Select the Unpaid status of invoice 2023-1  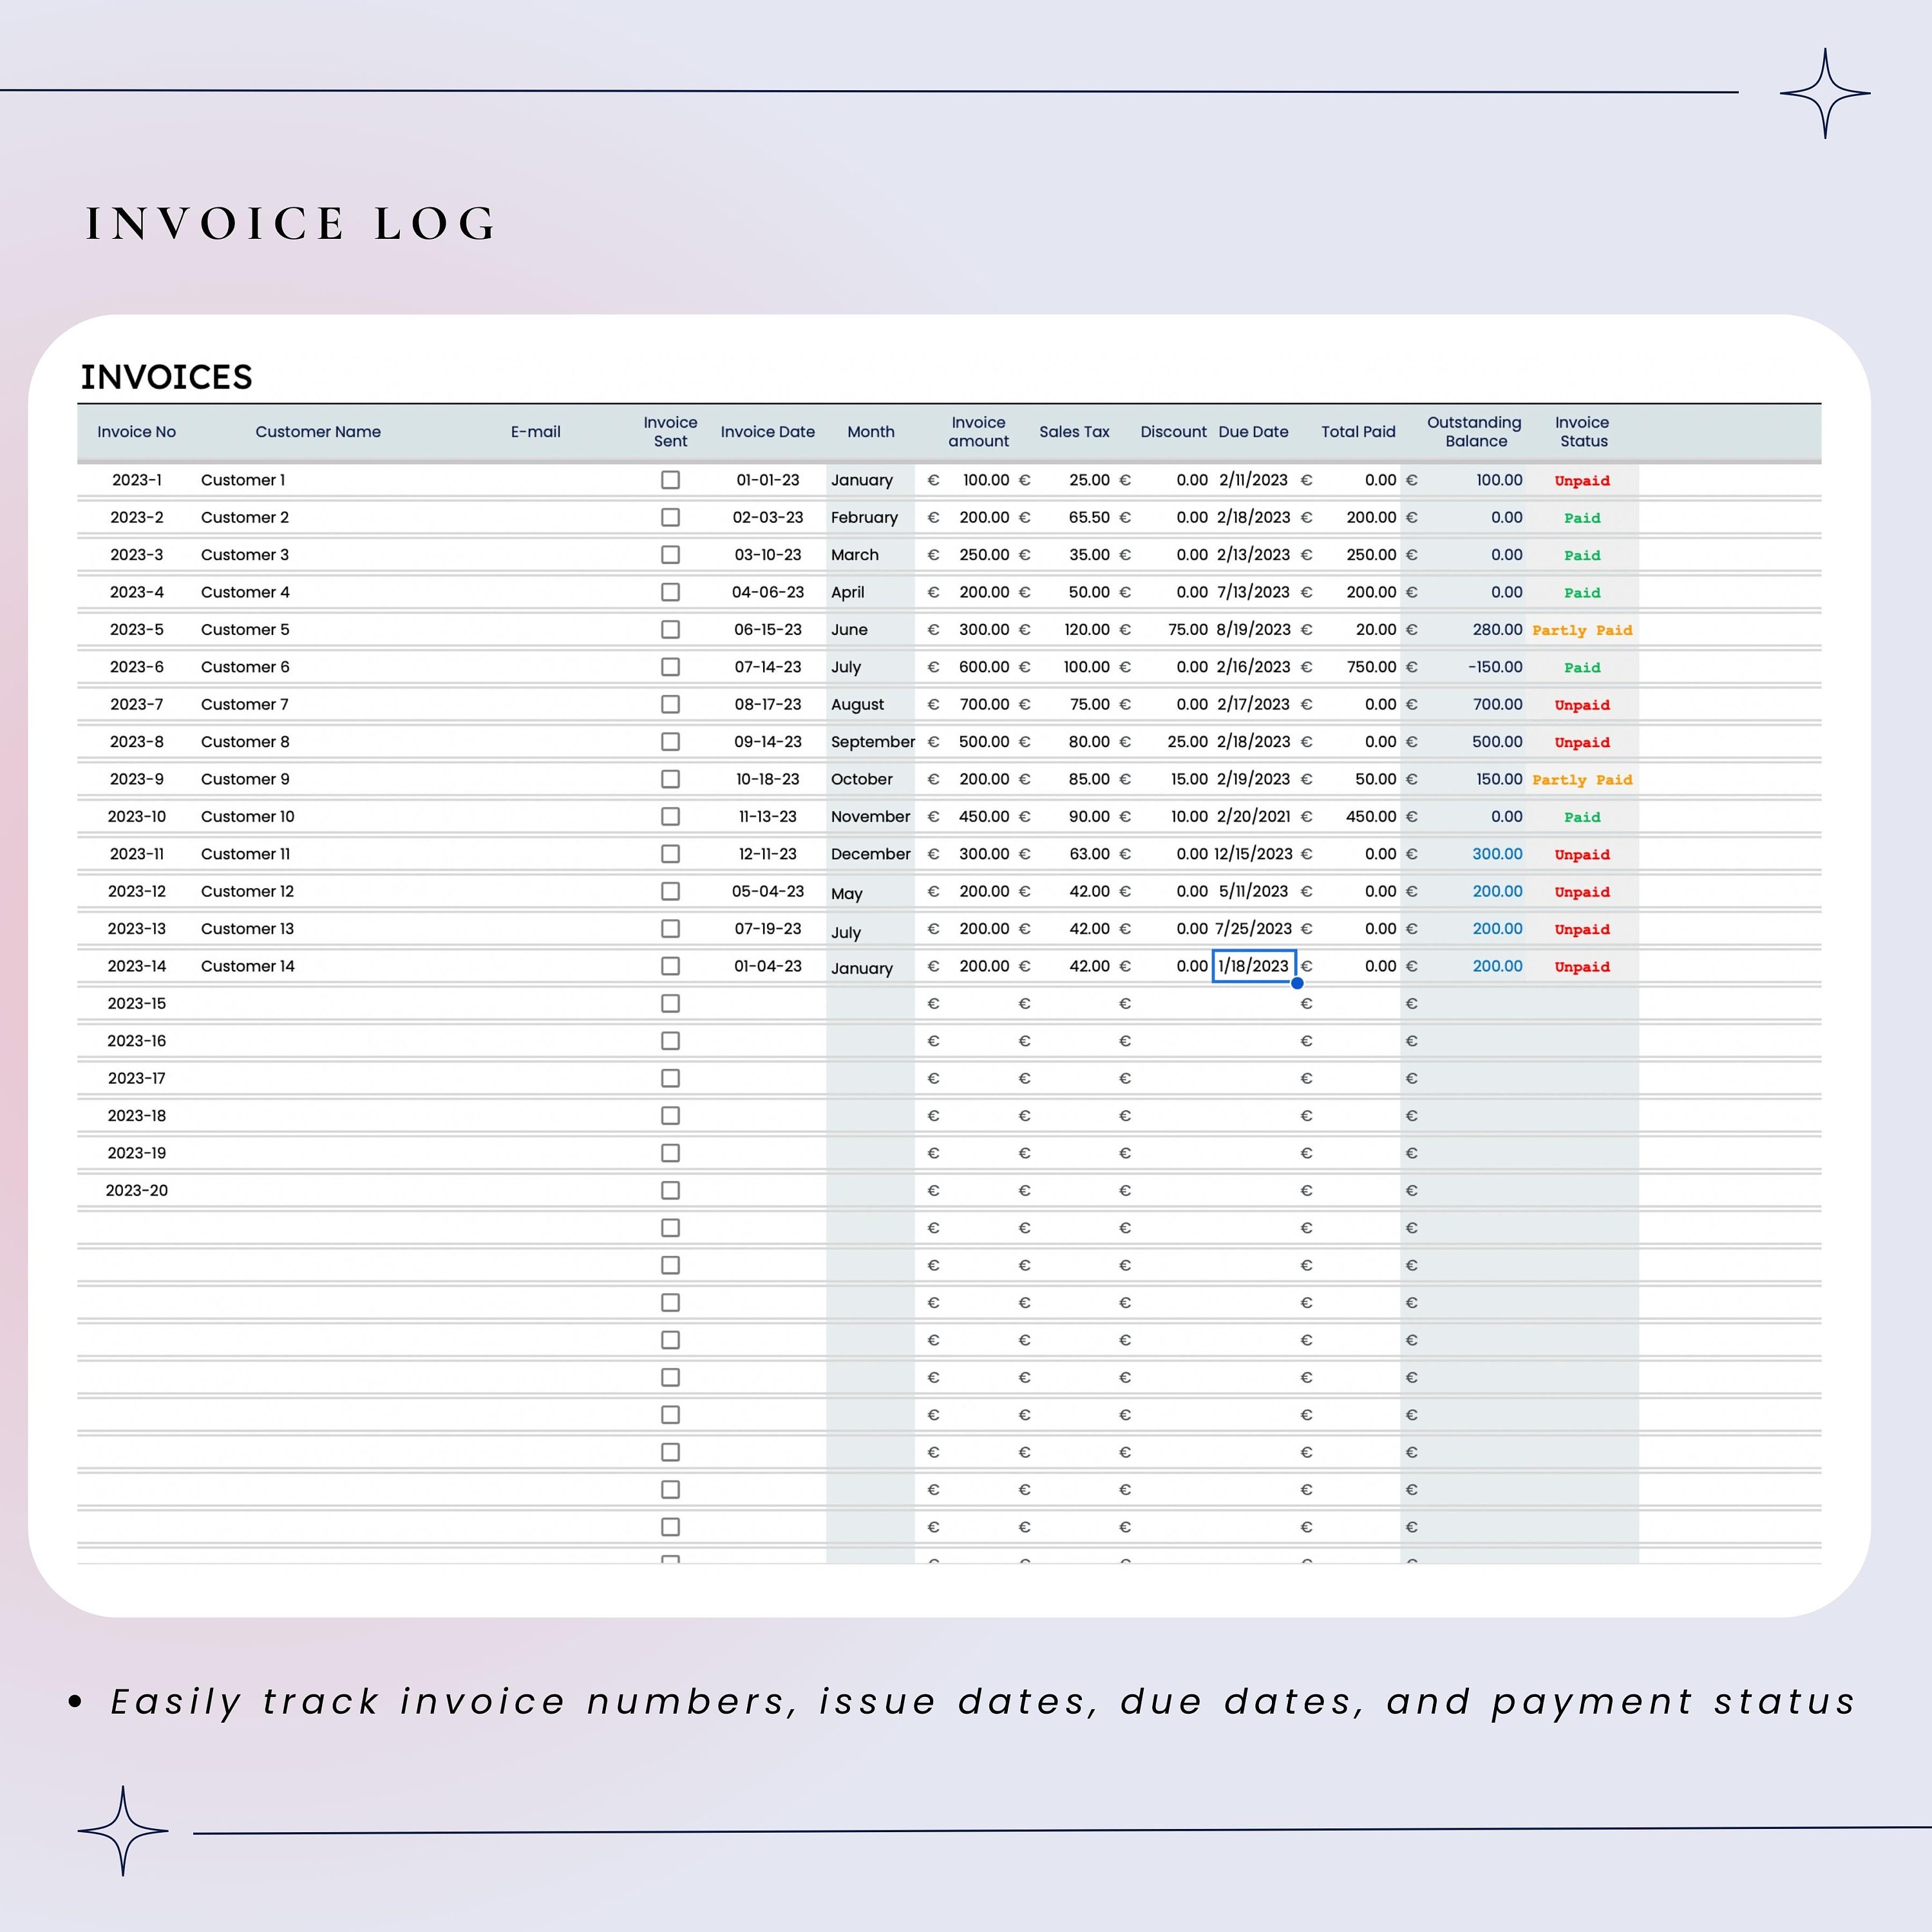pos(1582,480)
